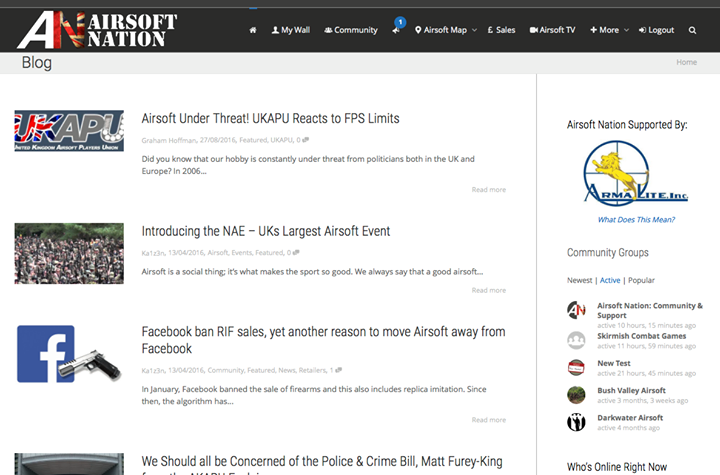
Task: Open the NAE crowd photo thumbnail
Action: click(x=69, y=254)
